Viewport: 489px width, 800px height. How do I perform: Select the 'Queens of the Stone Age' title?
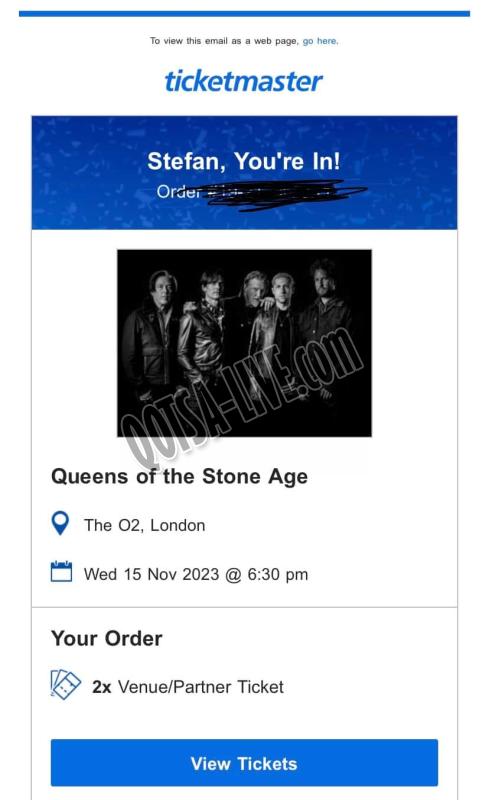[180, 477]
